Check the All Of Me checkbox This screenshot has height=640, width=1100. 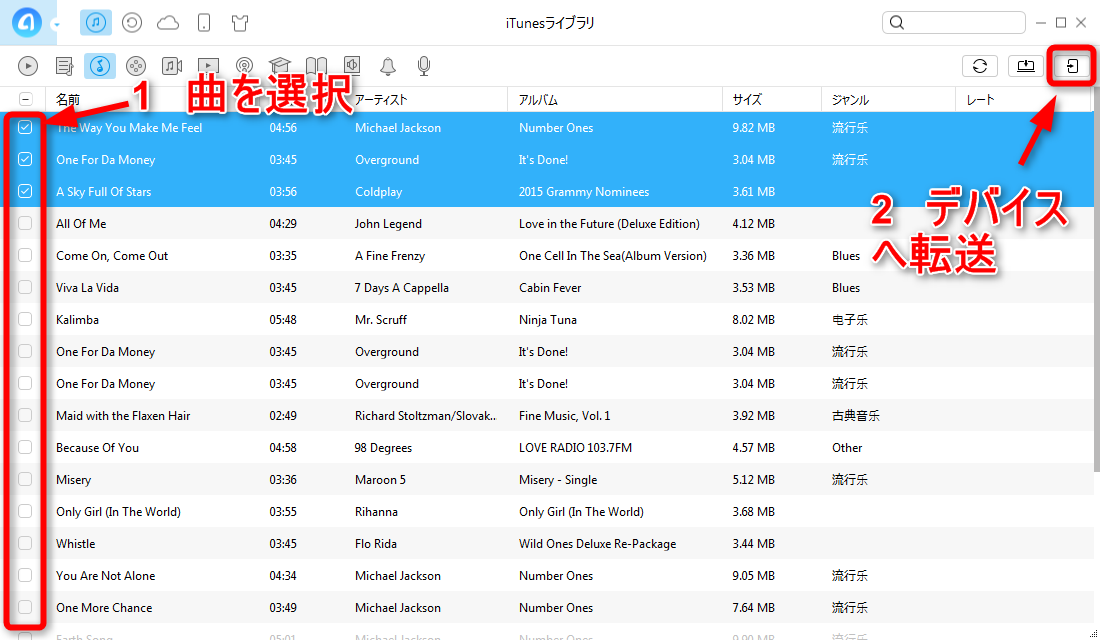click(x=25, y=223)
